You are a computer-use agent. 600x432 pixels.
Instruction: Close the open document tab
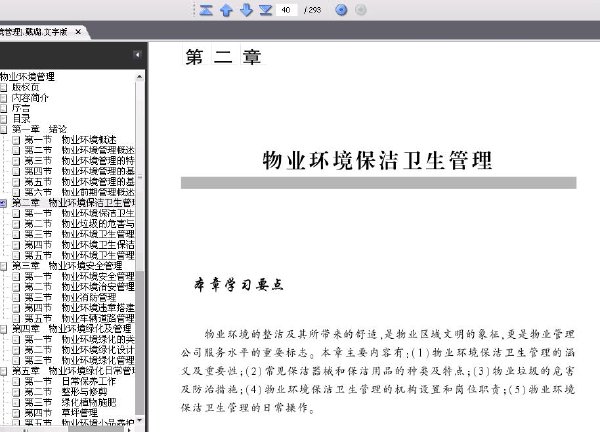pyautogui.click(x=78, y=32)
